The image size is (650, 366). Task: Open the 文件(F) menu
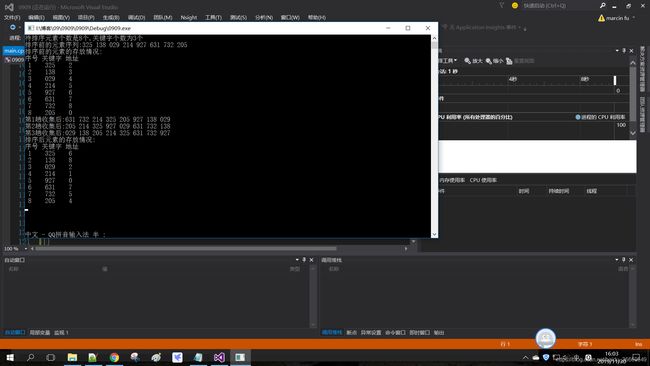[12, 17]
